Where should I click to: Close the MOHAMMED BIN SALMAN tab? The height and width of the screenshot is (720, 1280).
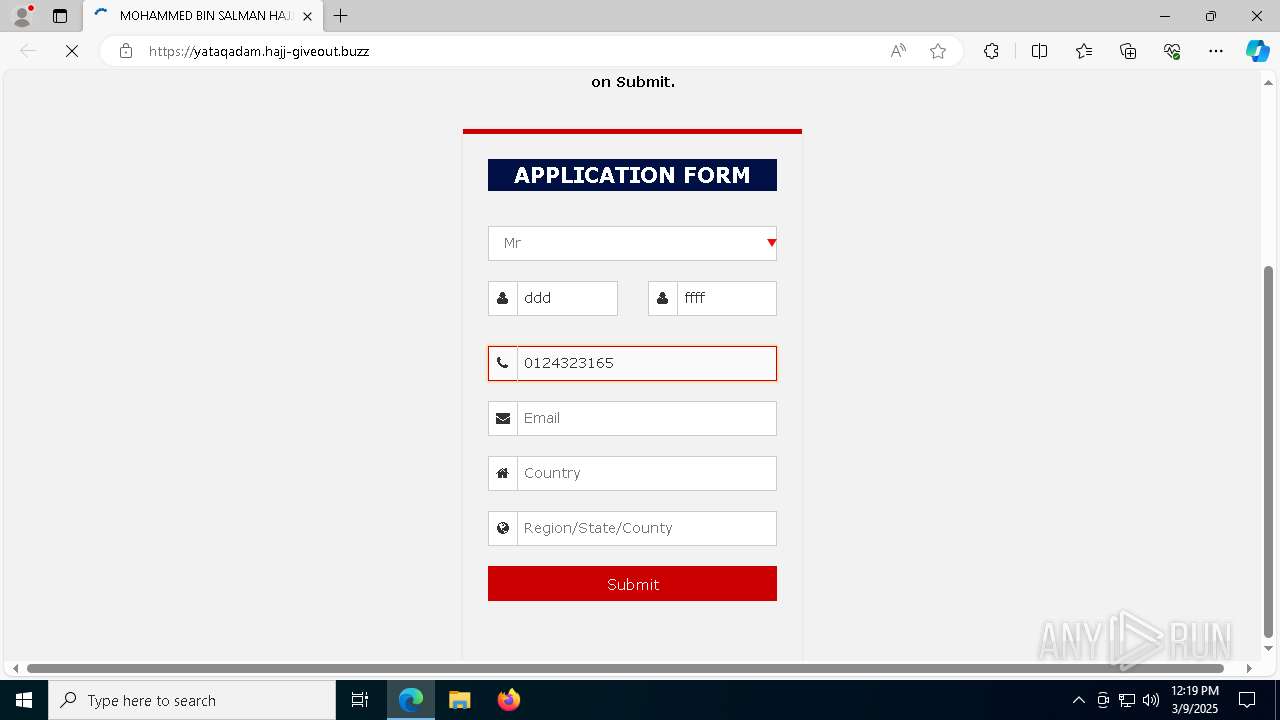pos(307,16)
